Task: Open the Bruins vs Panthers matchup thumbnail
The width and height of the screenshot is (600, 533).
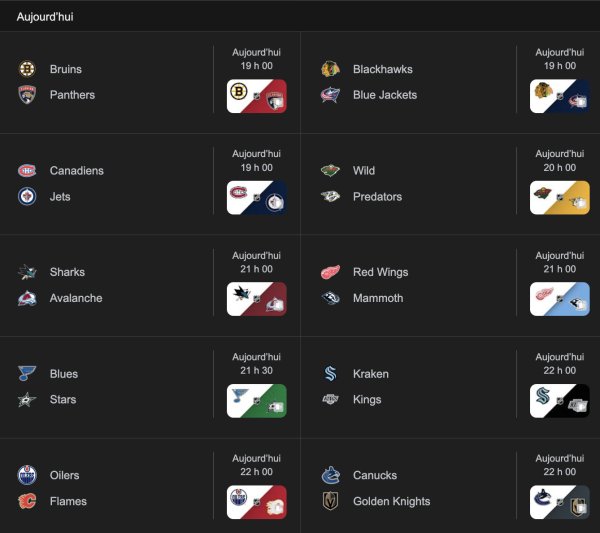Action: coord(257,96)
